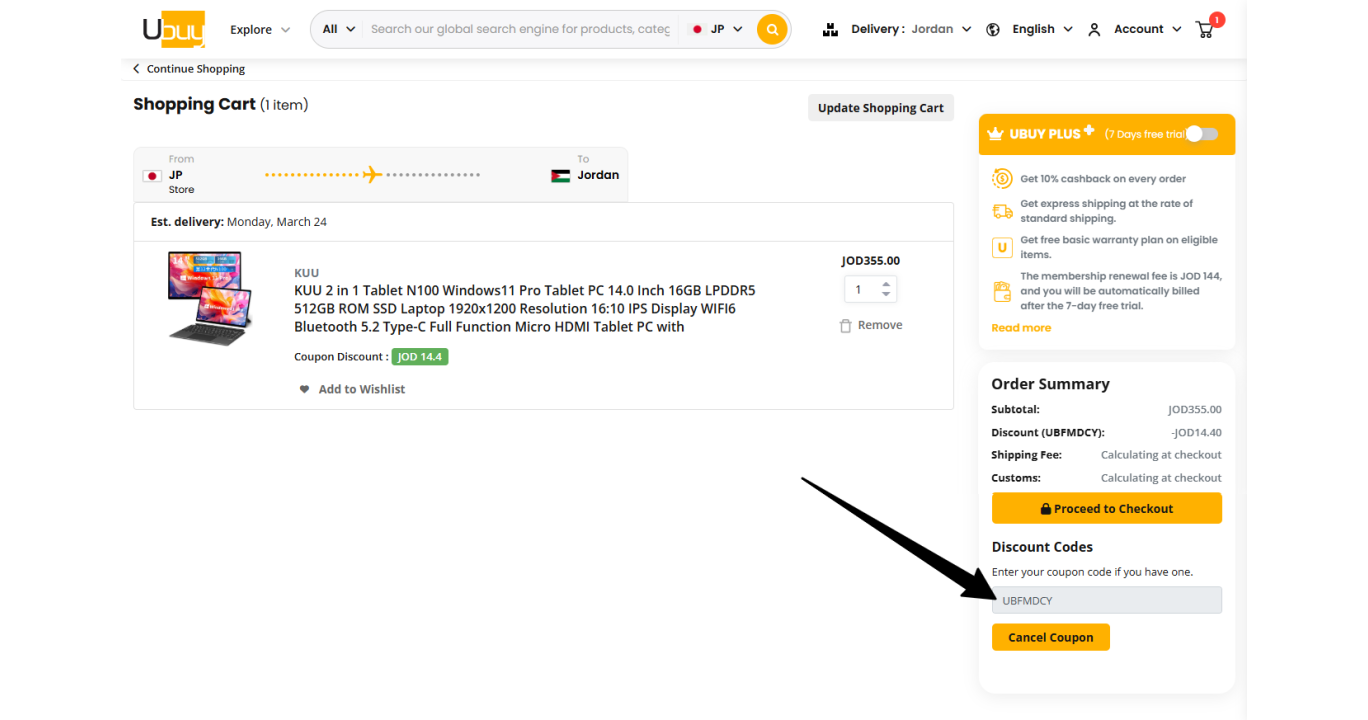The height and width of the screenshot is (720, 1368).
Task: Click the Ubuy logo
Action: [x=174, y=29]
